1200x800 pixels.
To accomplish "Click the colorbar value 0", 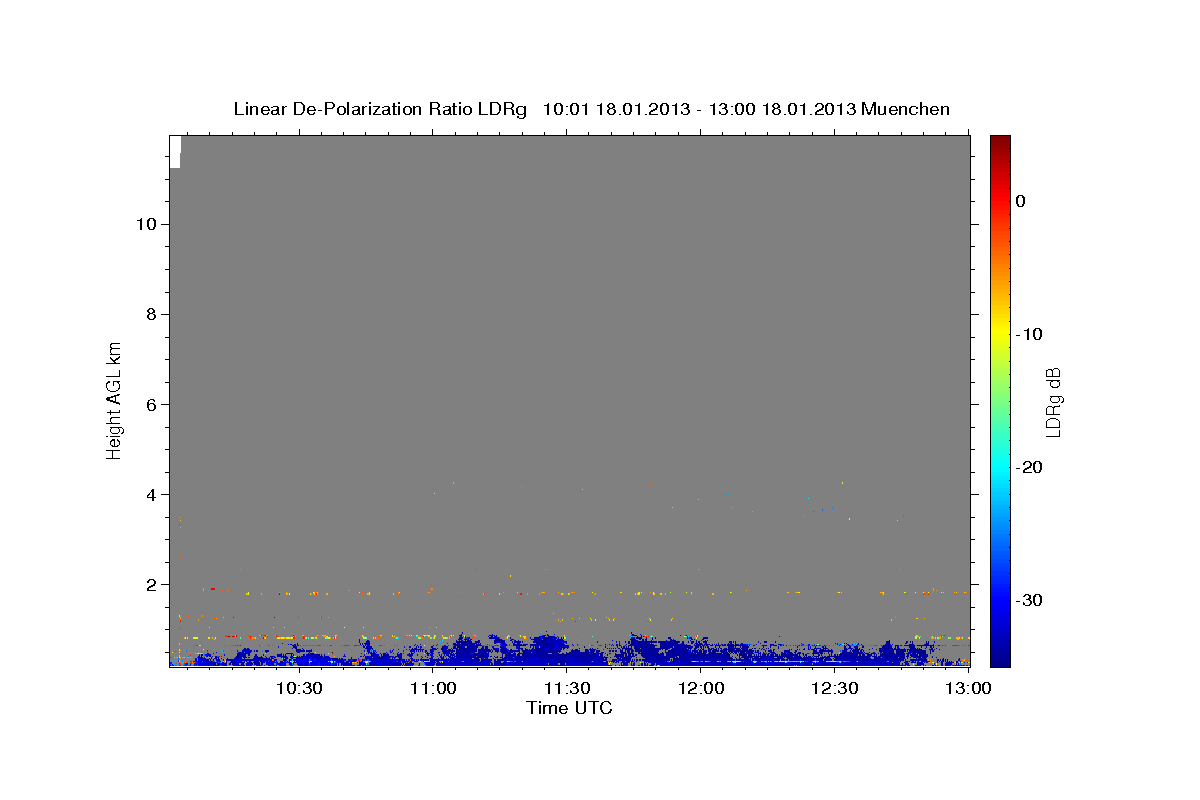I will (1021, 201).
